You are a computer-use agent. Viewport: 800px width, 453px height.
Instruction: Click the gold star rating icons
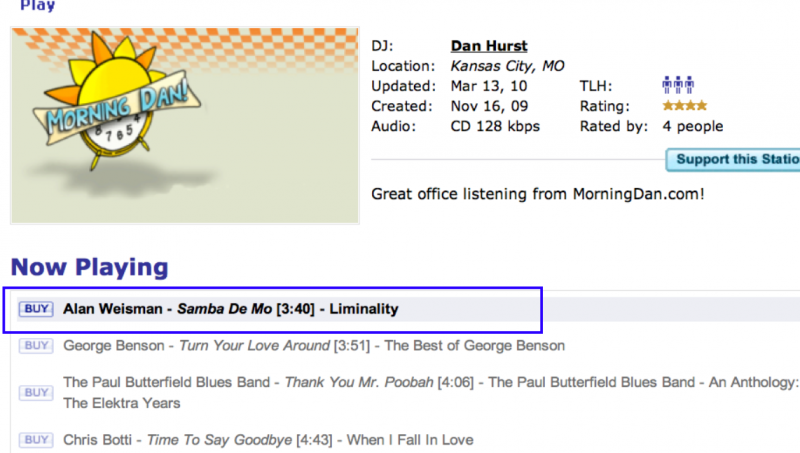click(684, 106)
